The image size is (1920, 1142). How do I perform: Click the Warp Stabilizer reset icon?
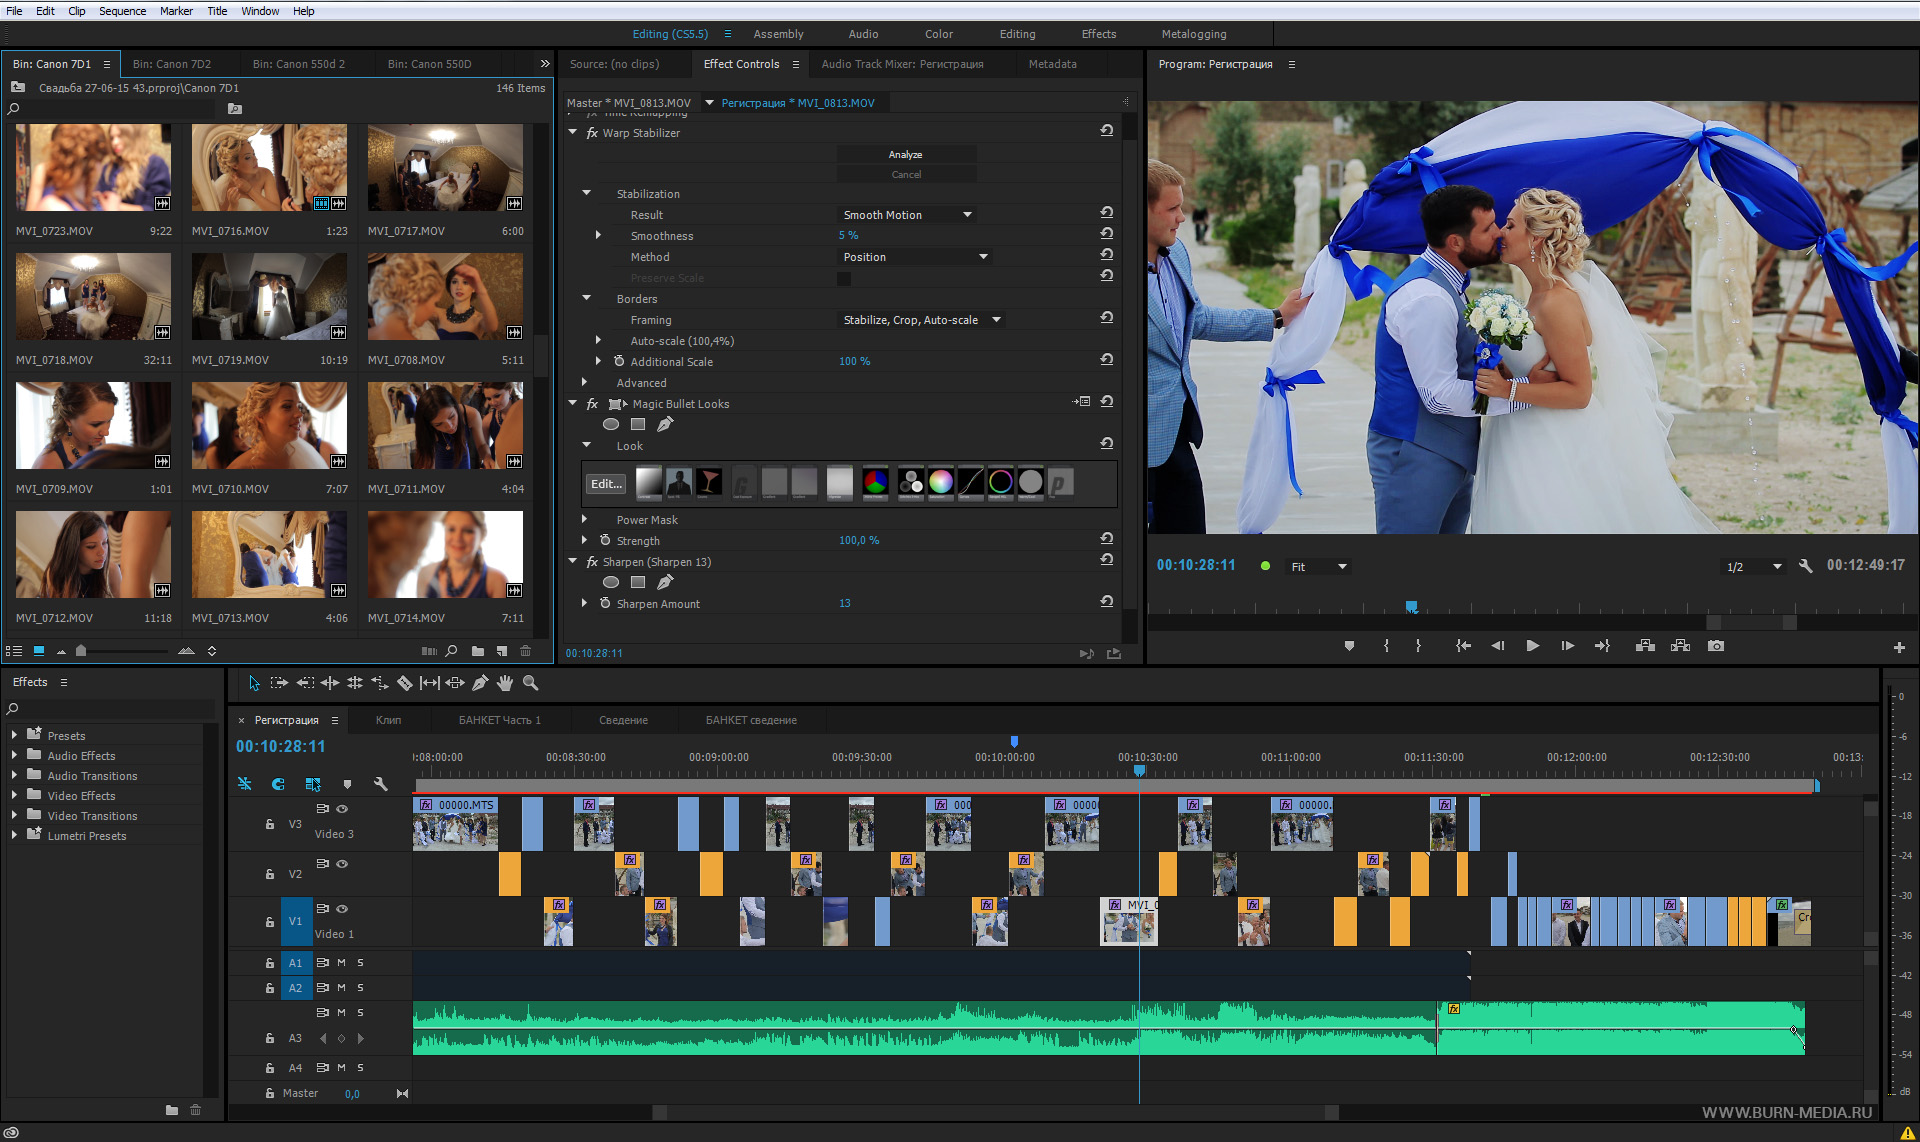point(1107,132)
